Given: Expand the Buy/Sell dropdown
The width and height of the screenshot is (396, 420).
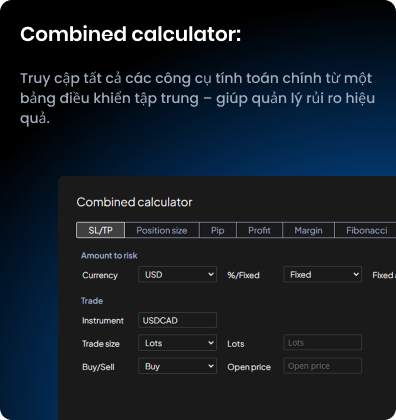Looking at the screenshot, I should pyautogui.click(x=177, y=366).
